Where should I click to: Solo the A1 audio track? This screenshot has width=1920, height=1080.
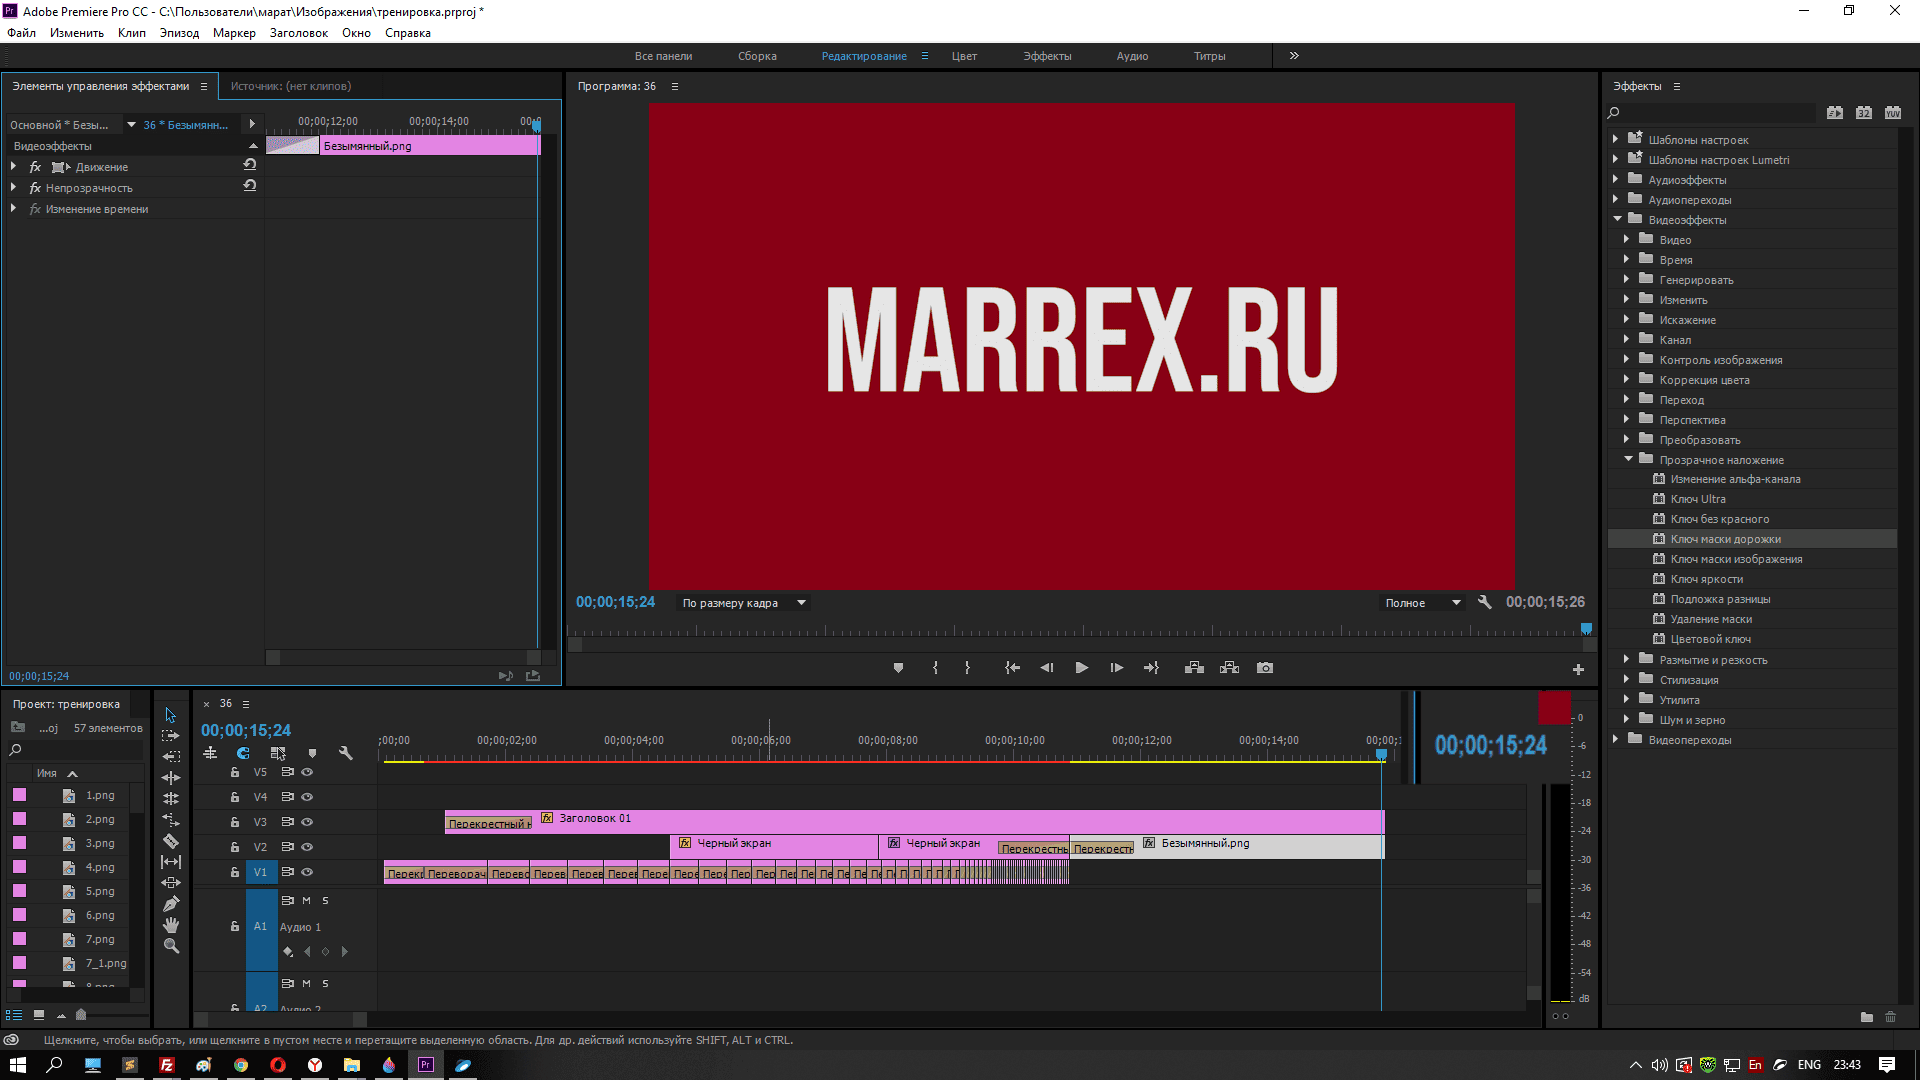(325, 900)
